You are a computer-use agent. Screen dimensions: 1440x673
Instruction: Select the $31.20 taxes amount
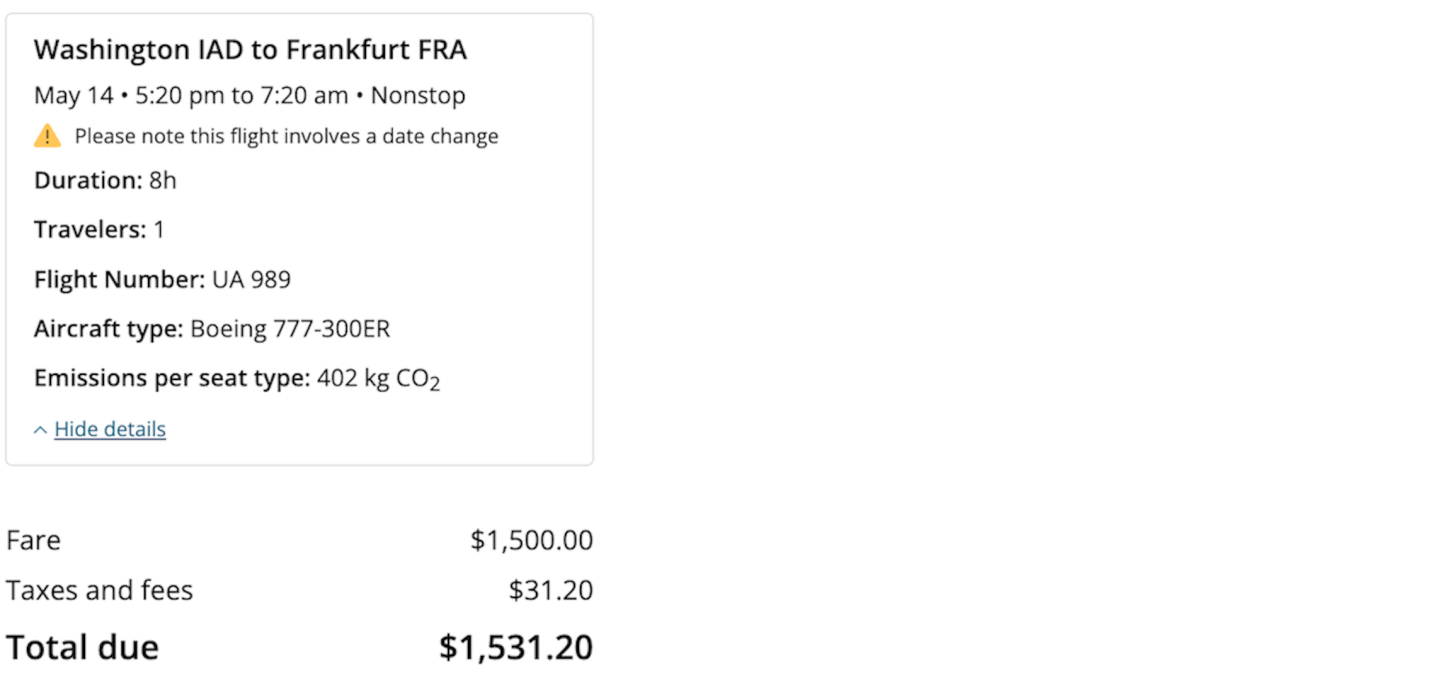pos(550,590)
